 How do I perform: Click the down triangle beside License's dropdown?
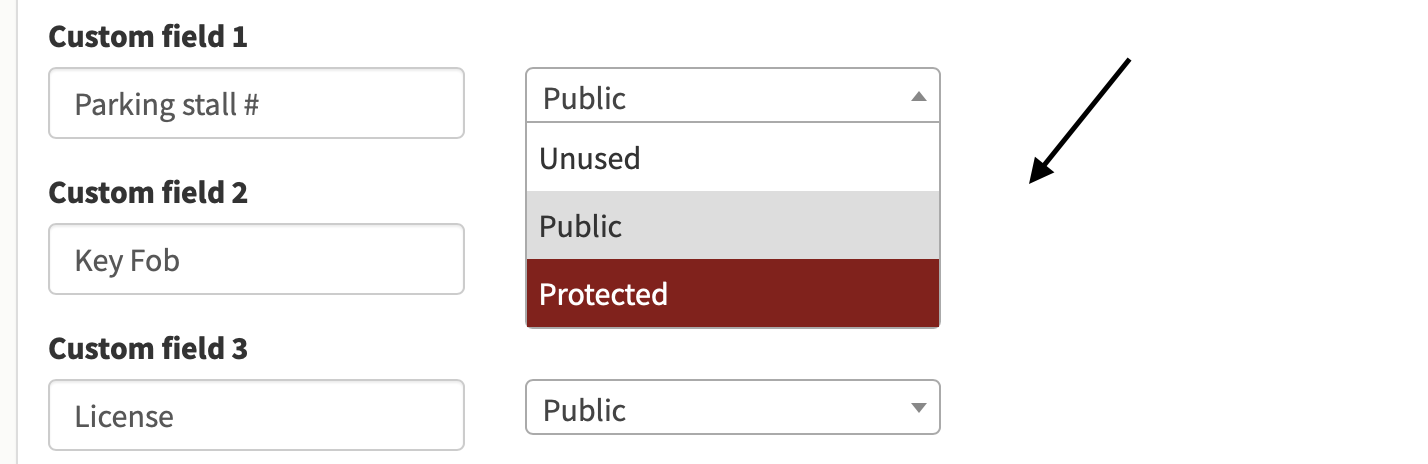coord(919,407)
